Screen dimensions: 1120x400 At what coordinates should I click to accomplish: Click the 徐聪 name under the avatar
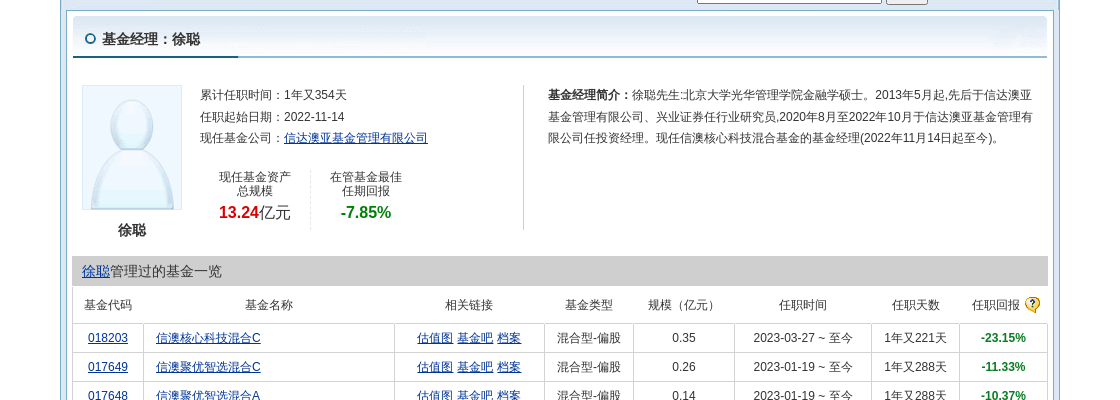[132, 230]
